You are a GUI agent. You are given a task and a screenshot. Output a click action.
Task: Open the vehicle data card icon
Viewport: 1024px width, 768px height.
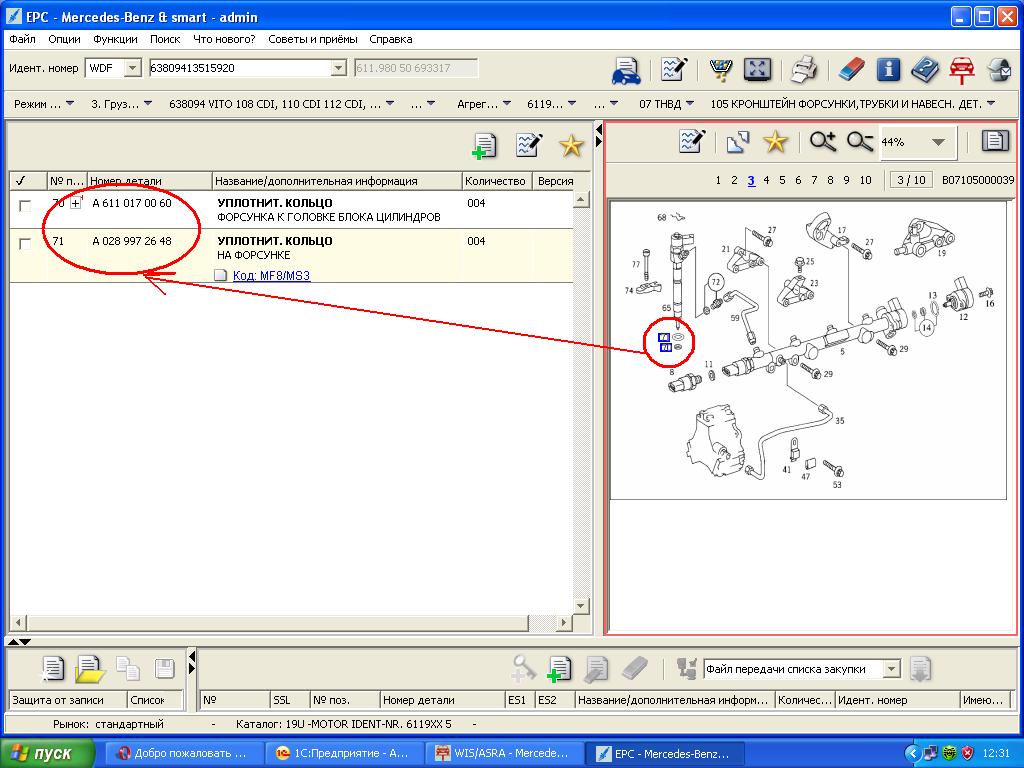(x=626, y=70)
